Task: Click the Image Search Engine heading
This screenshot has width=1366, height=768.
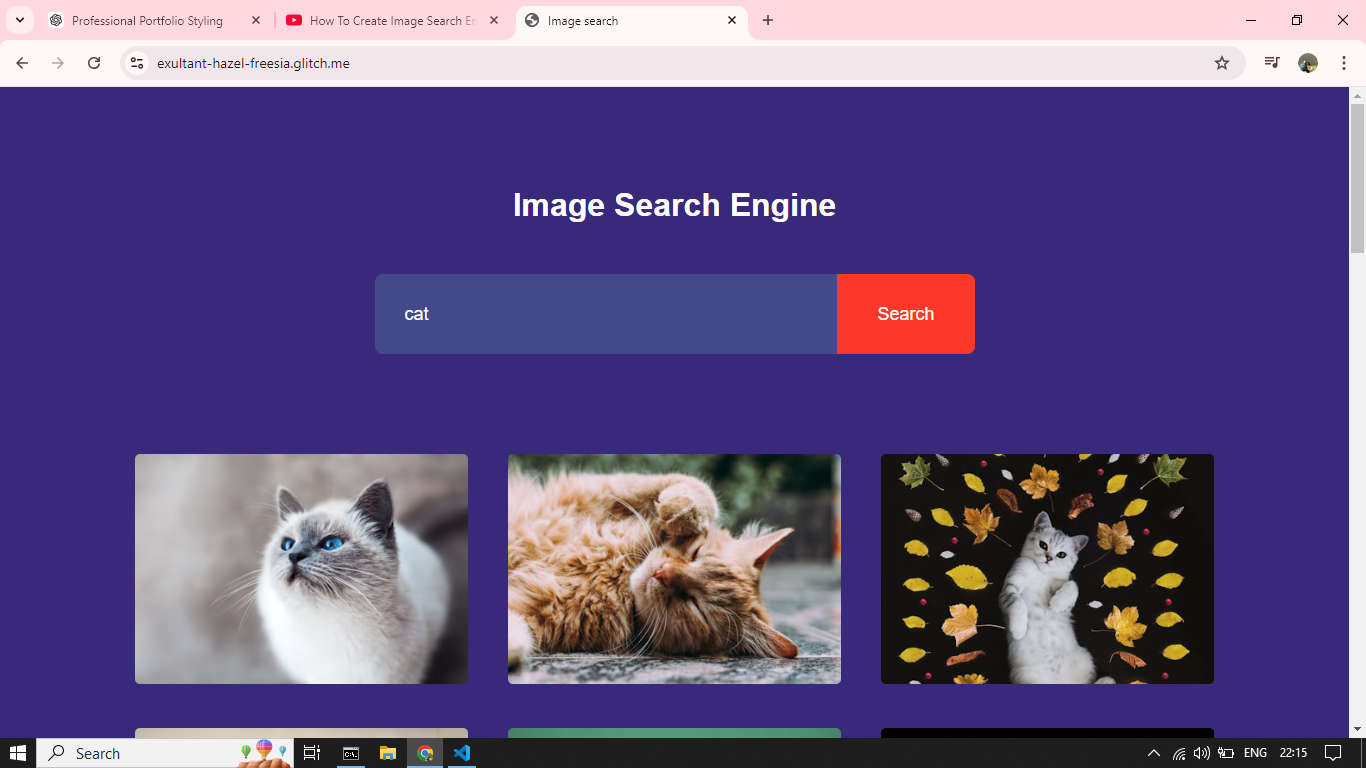Action: tap(674, 205)
